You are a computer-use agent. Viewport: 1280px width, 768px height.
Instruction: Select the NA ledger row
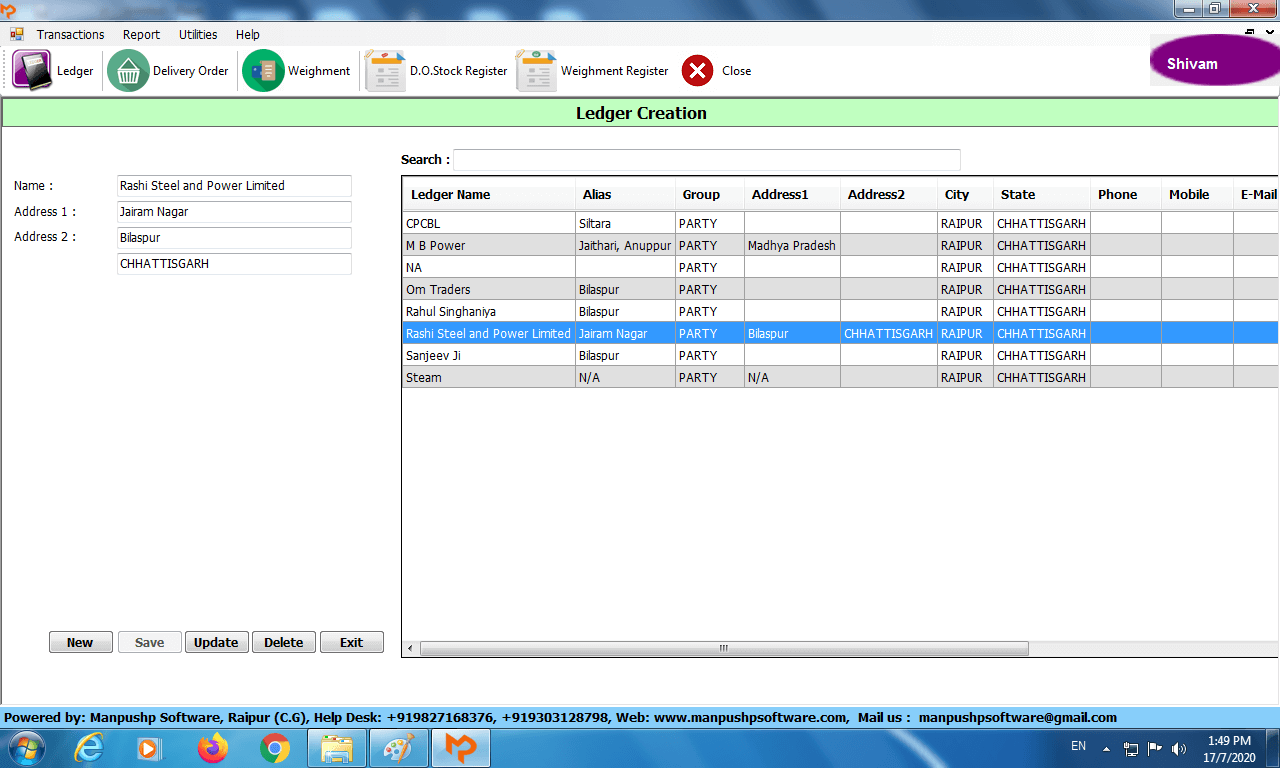(x=840, y=267)
